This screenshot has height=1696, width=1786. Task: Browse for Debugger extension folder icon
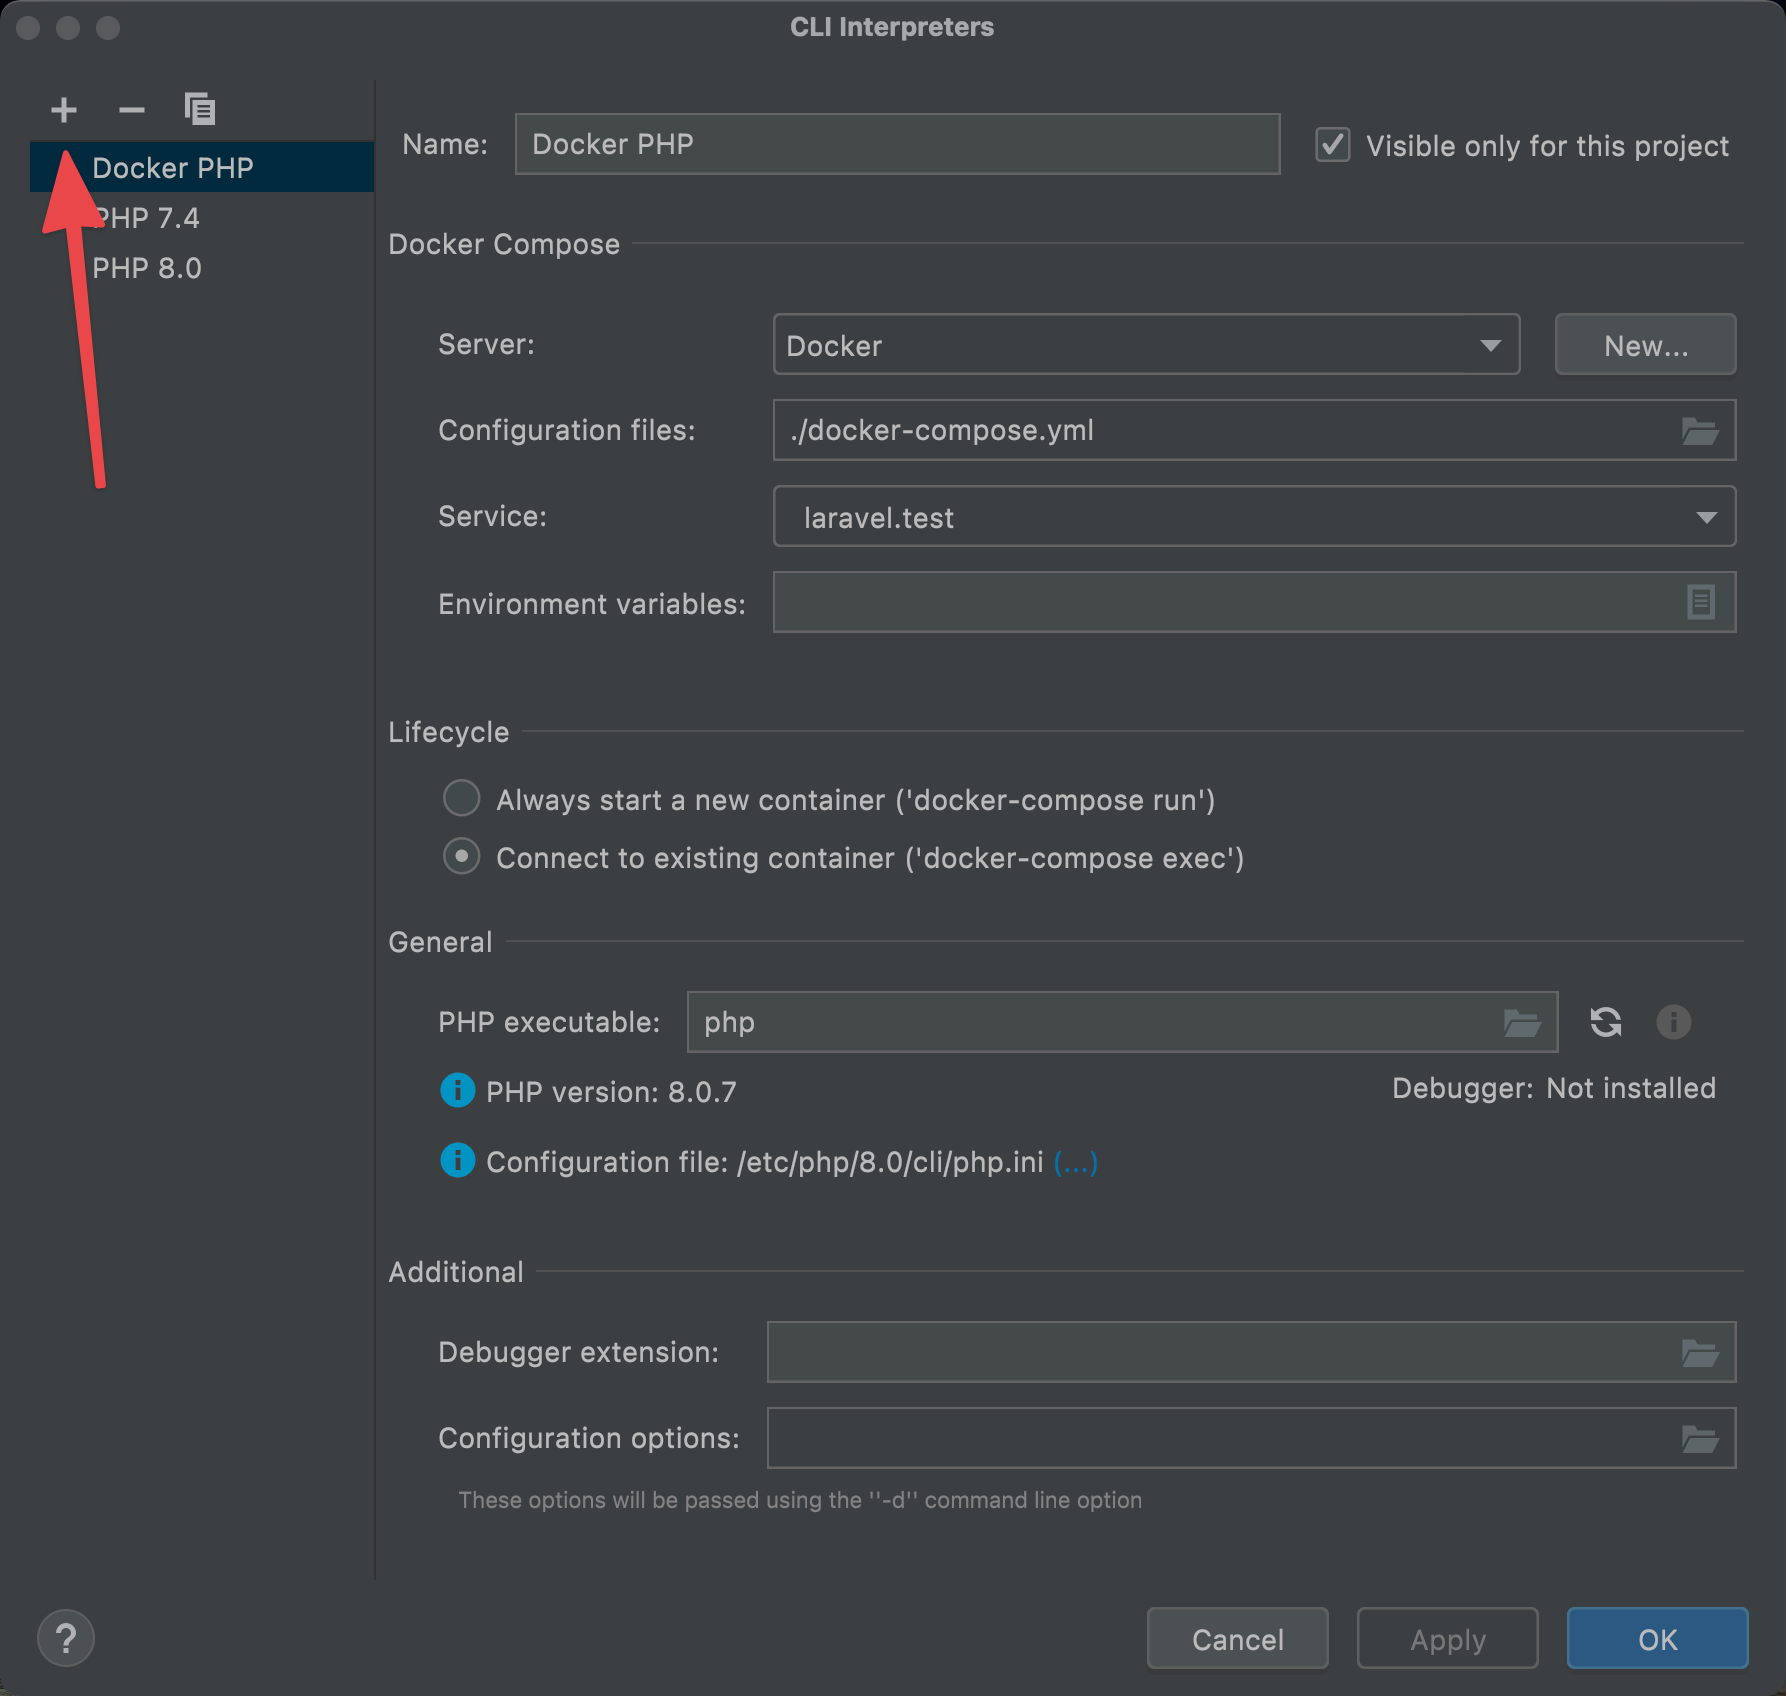click(x=1699, y=1353)
